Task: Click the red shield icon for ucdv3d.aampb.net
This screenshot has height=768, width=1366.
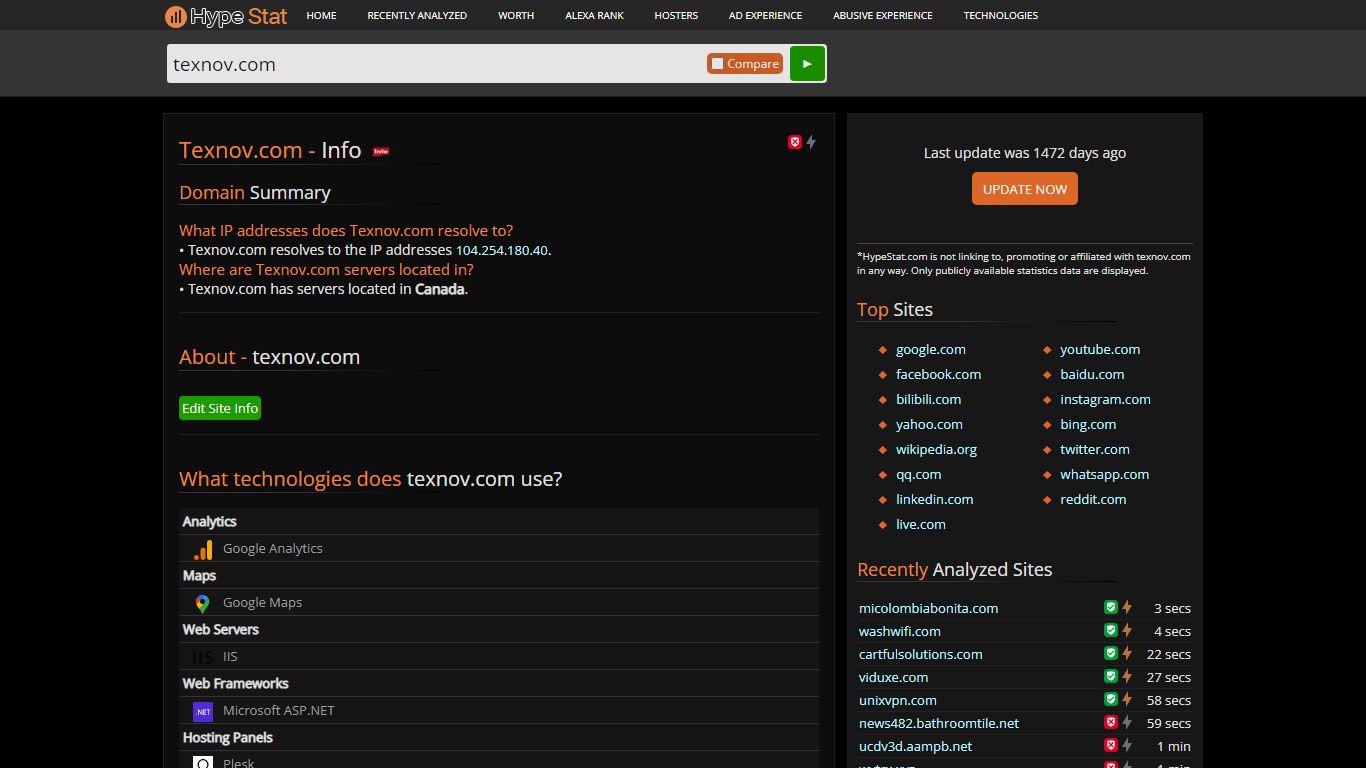Action: [x=1110, y=745]
